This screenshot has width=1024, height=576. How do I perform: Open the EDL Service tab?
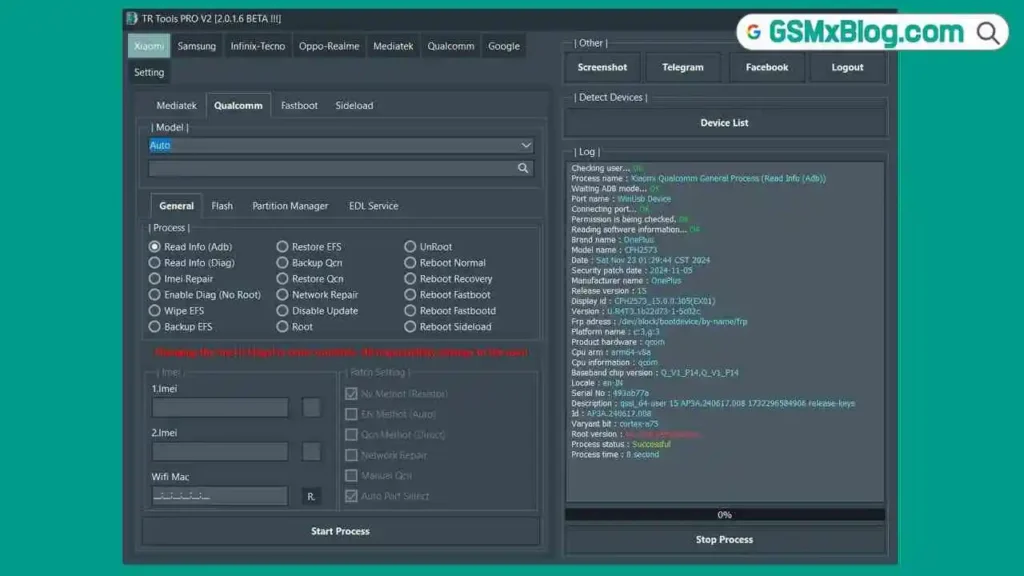click(x=374, y=206)
